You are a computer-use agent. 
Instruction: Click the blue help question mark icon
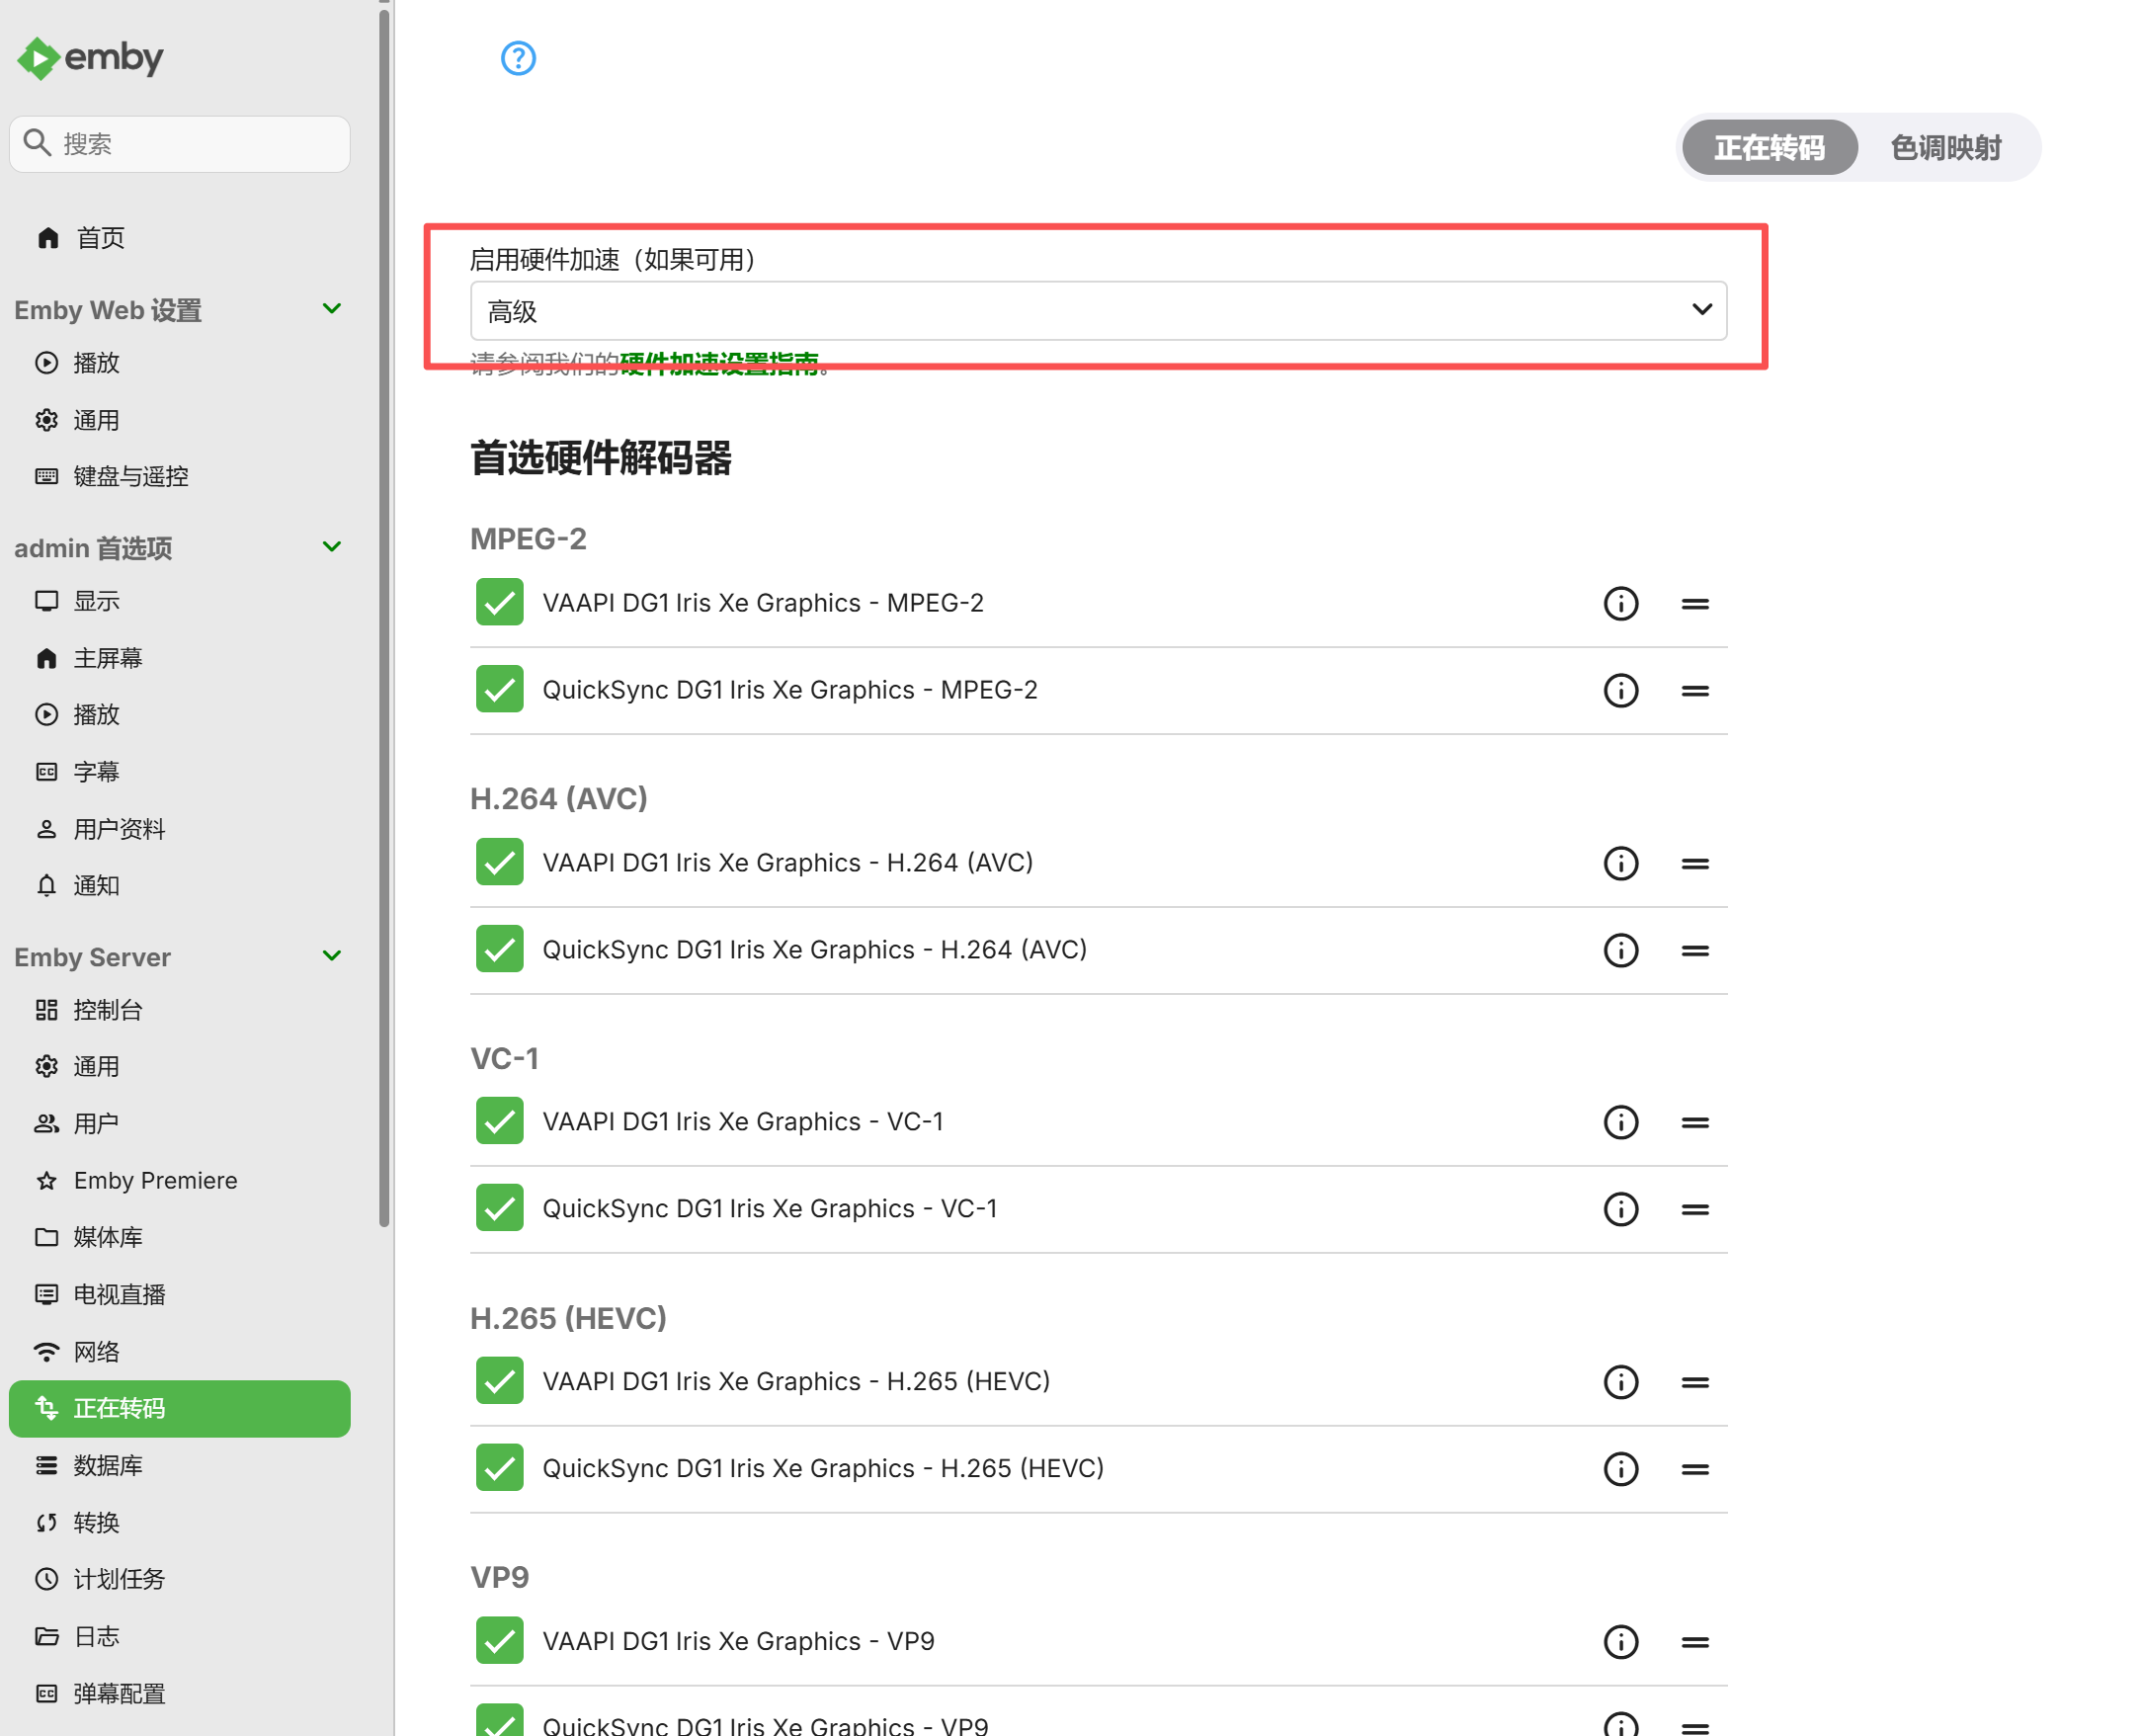point(518,58)
